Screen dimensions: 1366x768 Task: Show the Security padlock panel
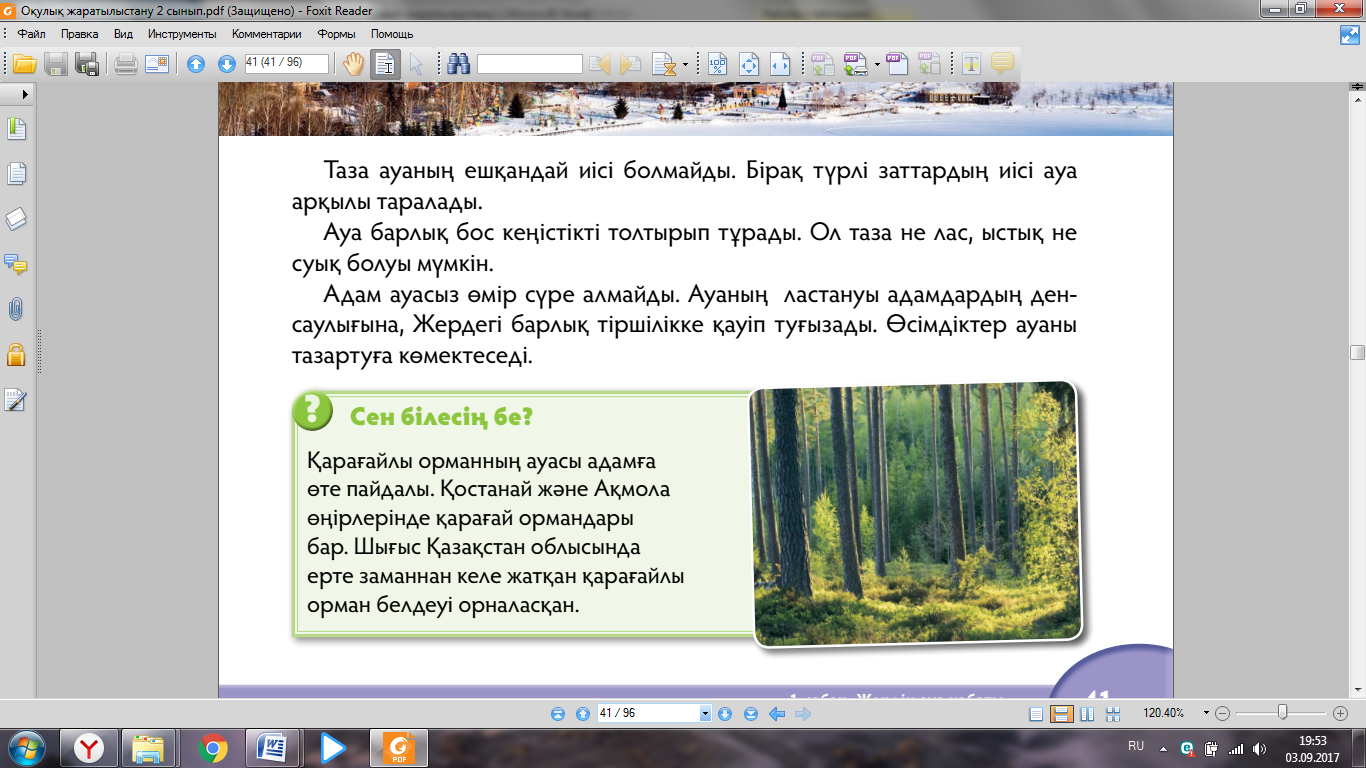(17, 354)
